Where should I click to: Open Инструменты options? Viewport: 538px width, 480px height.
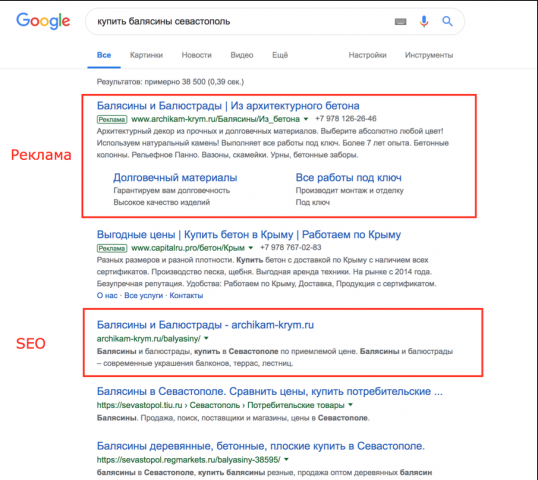tap(429, 55)
